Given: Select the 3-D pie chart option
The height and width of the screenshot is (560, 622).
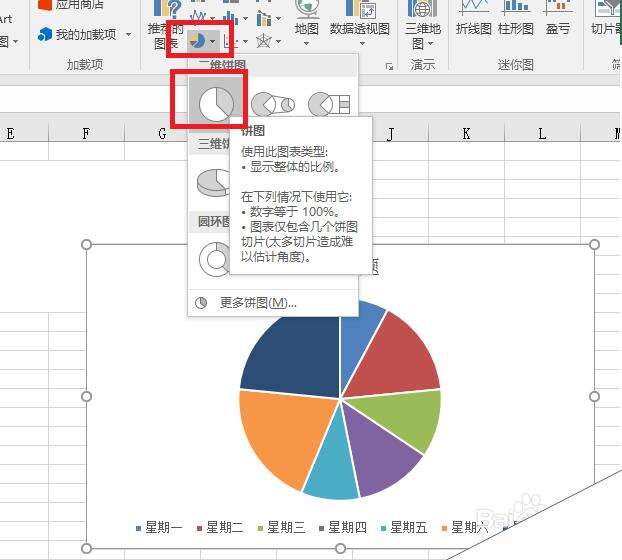Looking at the screenshot, I should pos(213,182).
